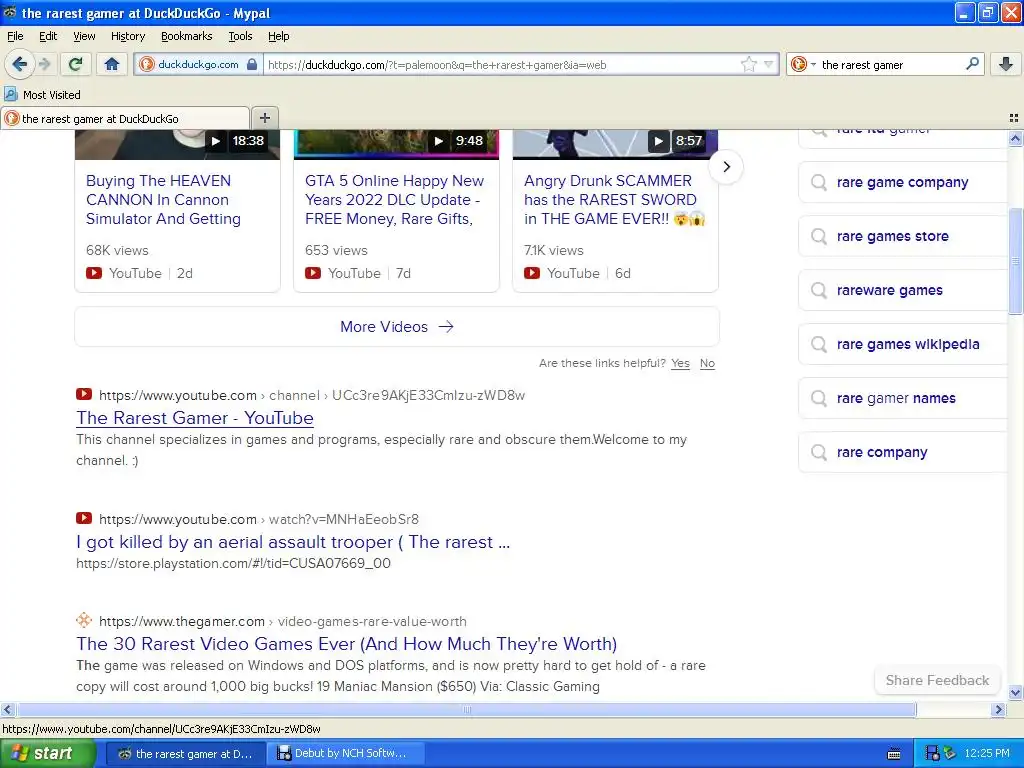Show next videos with carousel arrow
This screenshot has height=768, width=1024.
(x=726, y=167)
